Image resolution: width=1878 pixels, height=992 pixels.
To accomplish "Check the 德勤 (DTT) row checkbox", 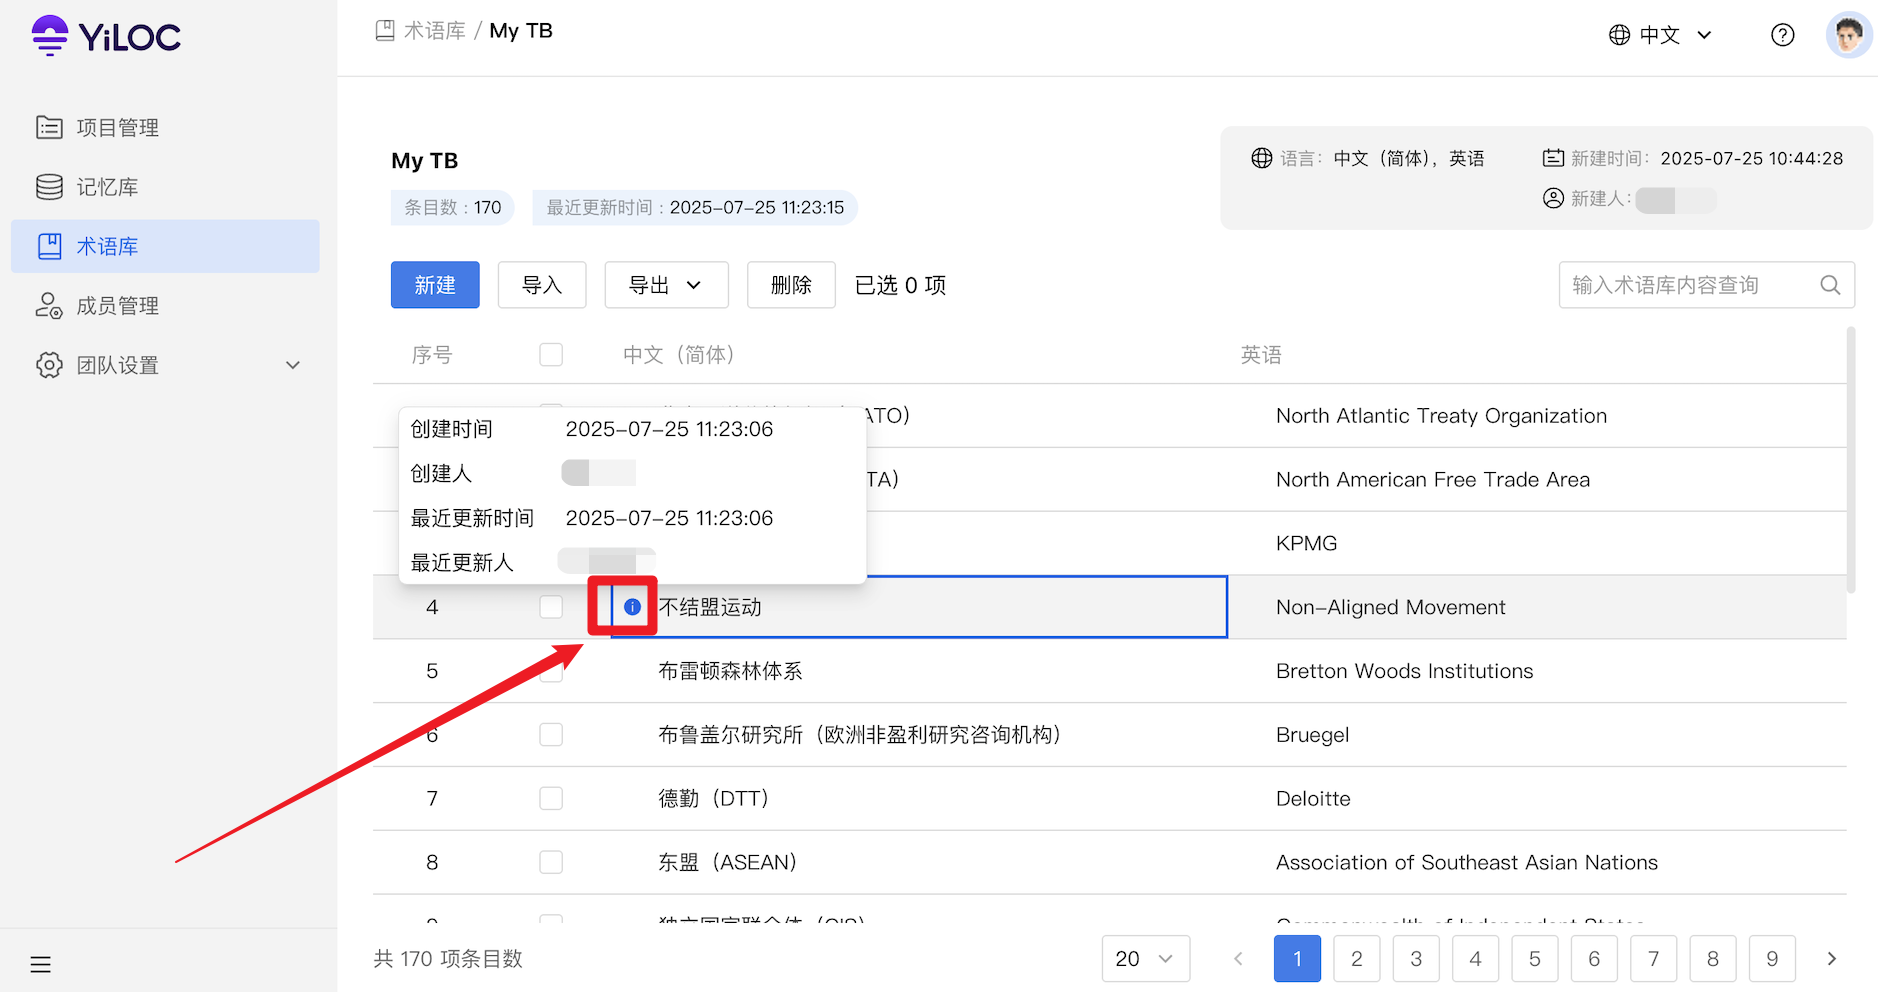I will [x=551, y=799].
